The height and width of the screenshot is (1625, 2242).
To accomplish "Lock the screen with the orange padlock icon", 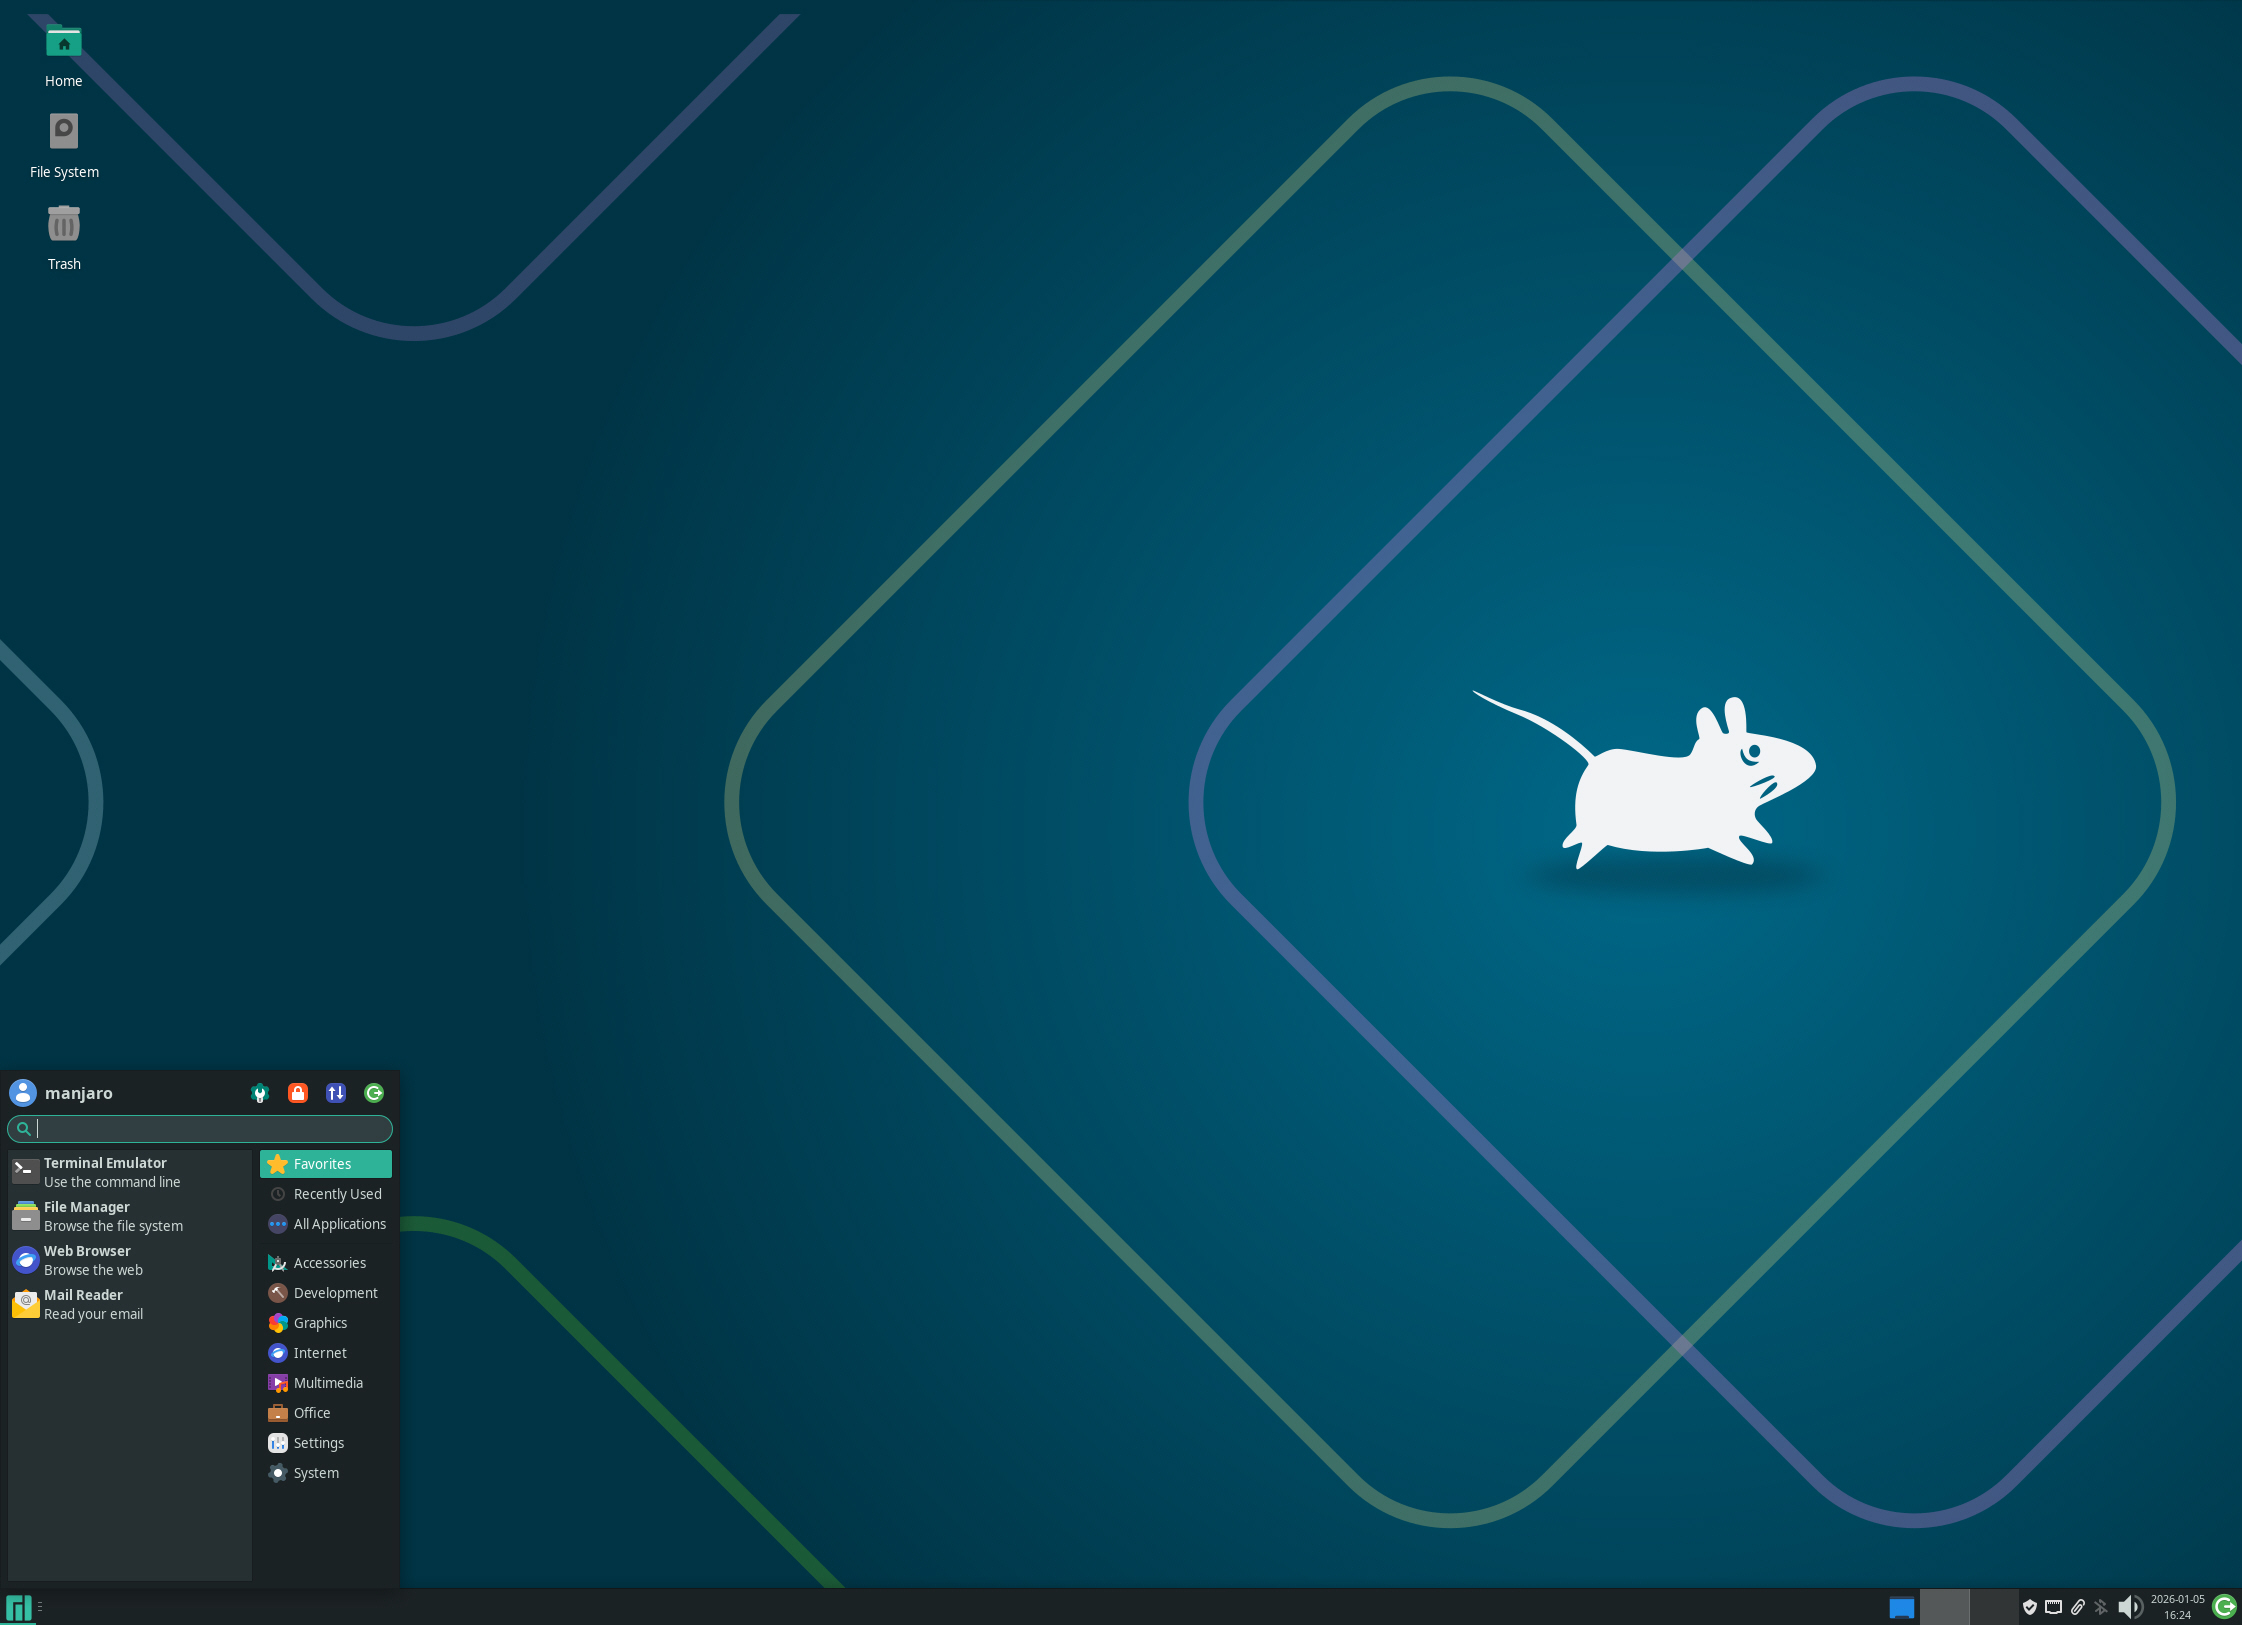I will click(298, 1093).
